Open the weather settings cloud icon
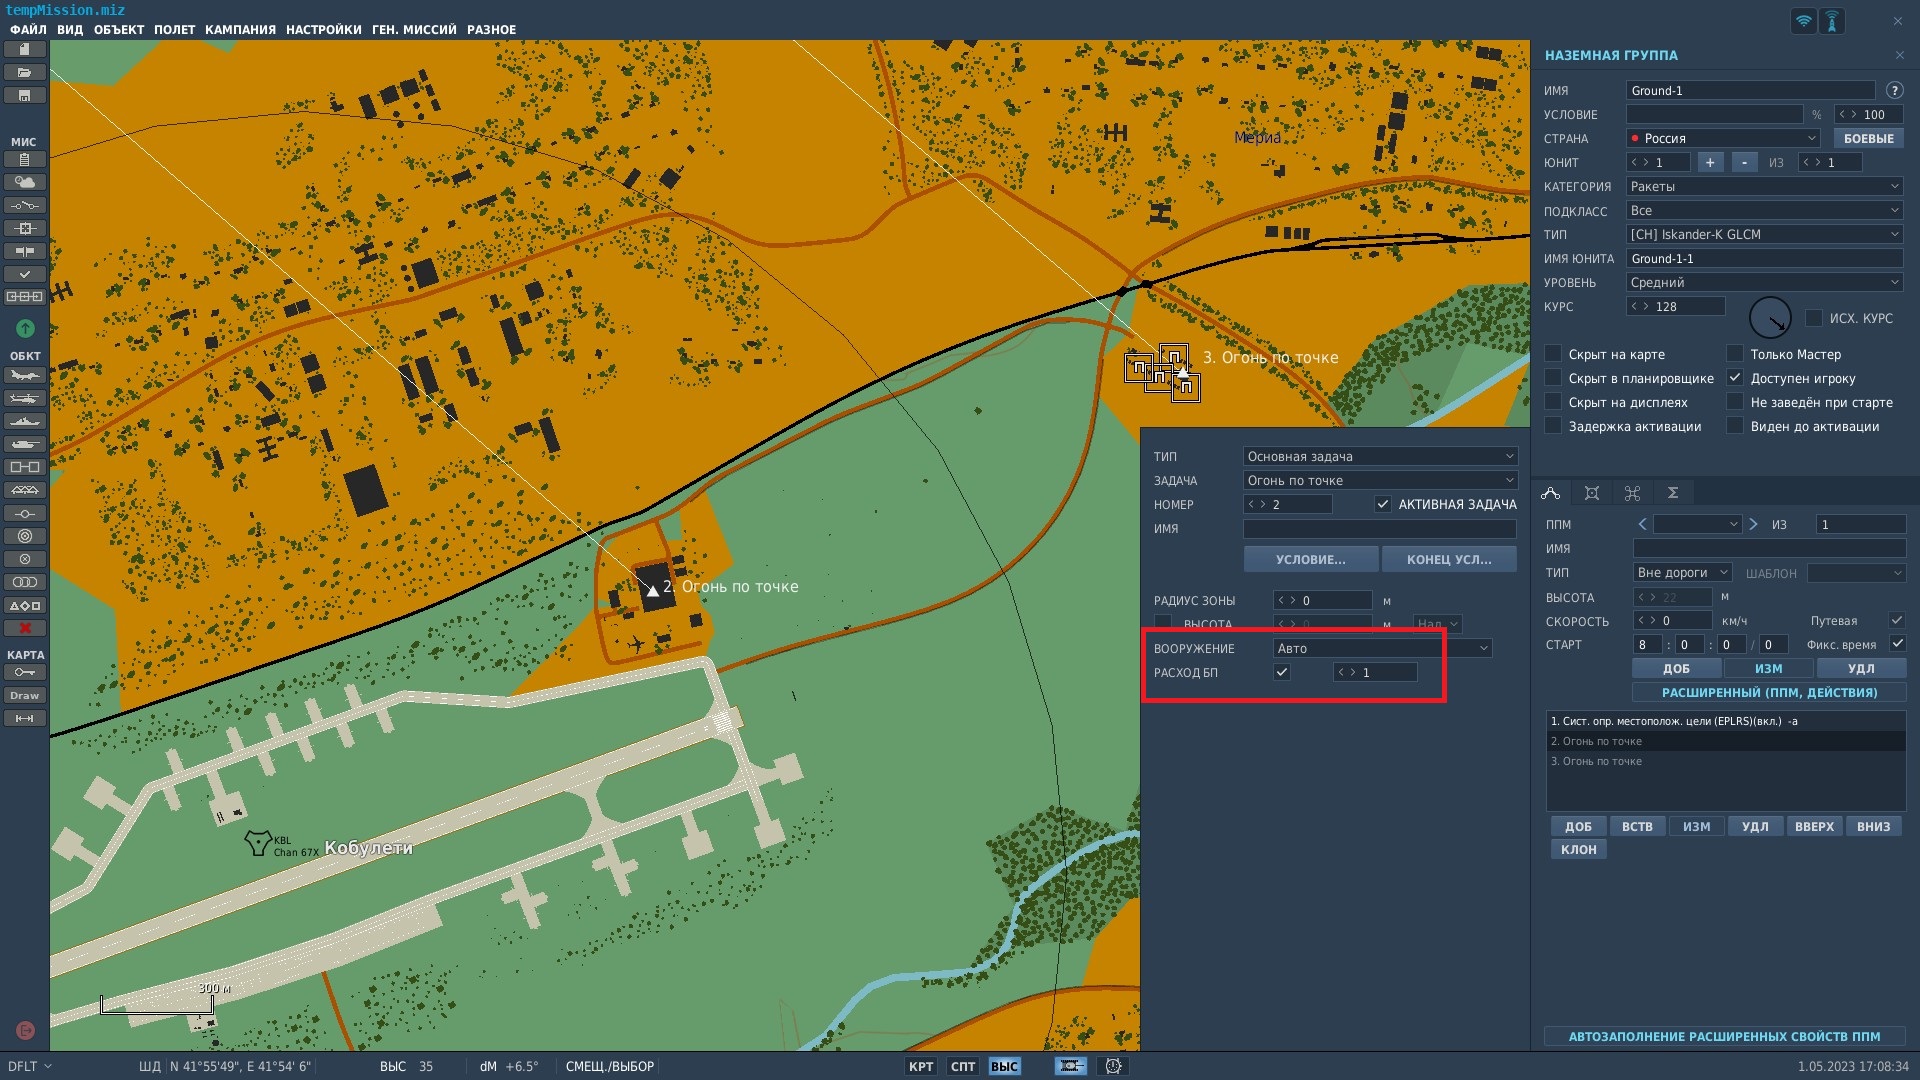1920x1080 pixels. (25, 182)
